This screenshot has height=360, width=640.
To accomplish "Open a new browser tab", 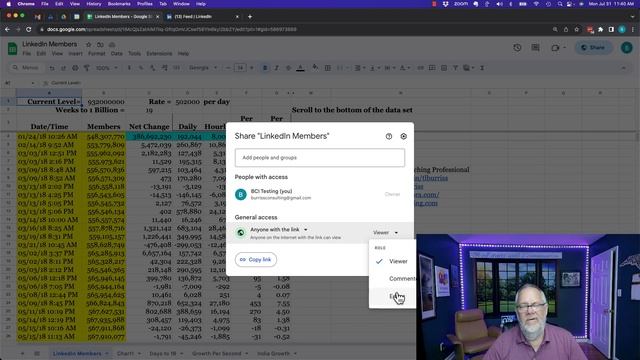I will [250, 17].
